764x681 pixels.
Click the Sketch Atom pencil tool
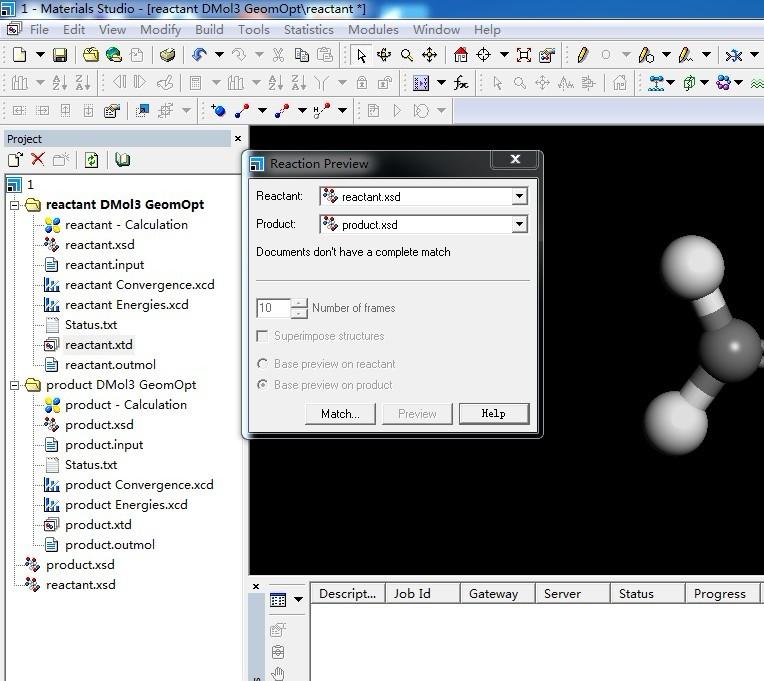point(582,55)
